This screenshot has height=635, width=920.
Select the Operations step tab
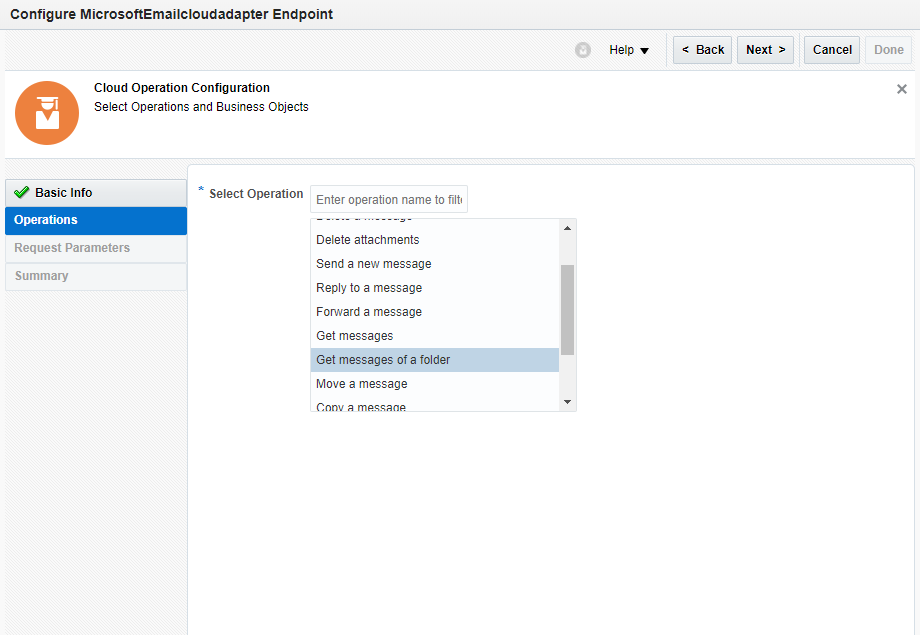point(46,220)
